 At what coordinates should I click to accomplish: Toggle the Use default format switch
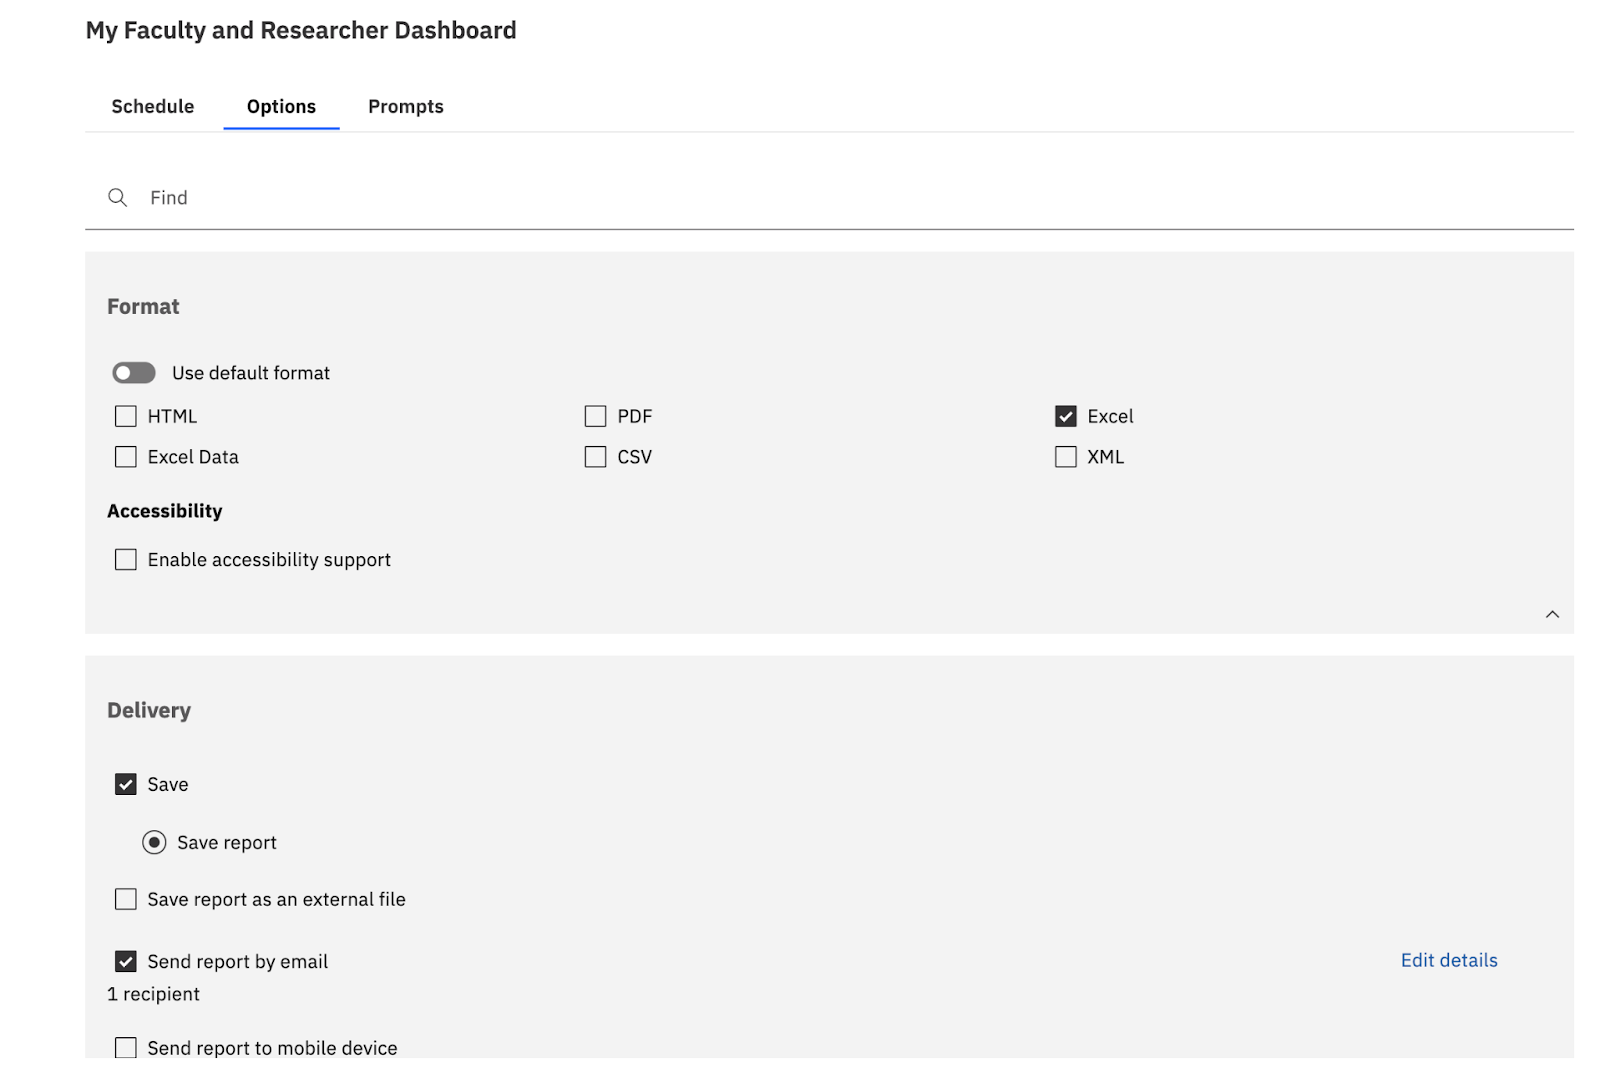point(134,373)
